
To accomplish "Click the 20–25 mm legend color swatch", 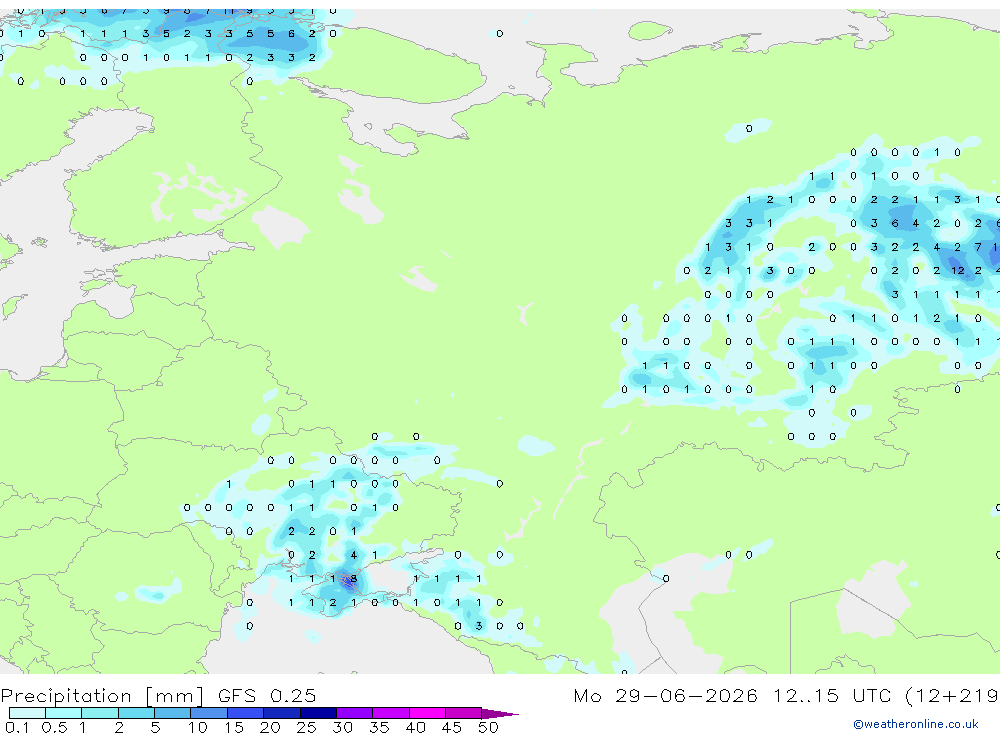I will (x=282, y=713).
